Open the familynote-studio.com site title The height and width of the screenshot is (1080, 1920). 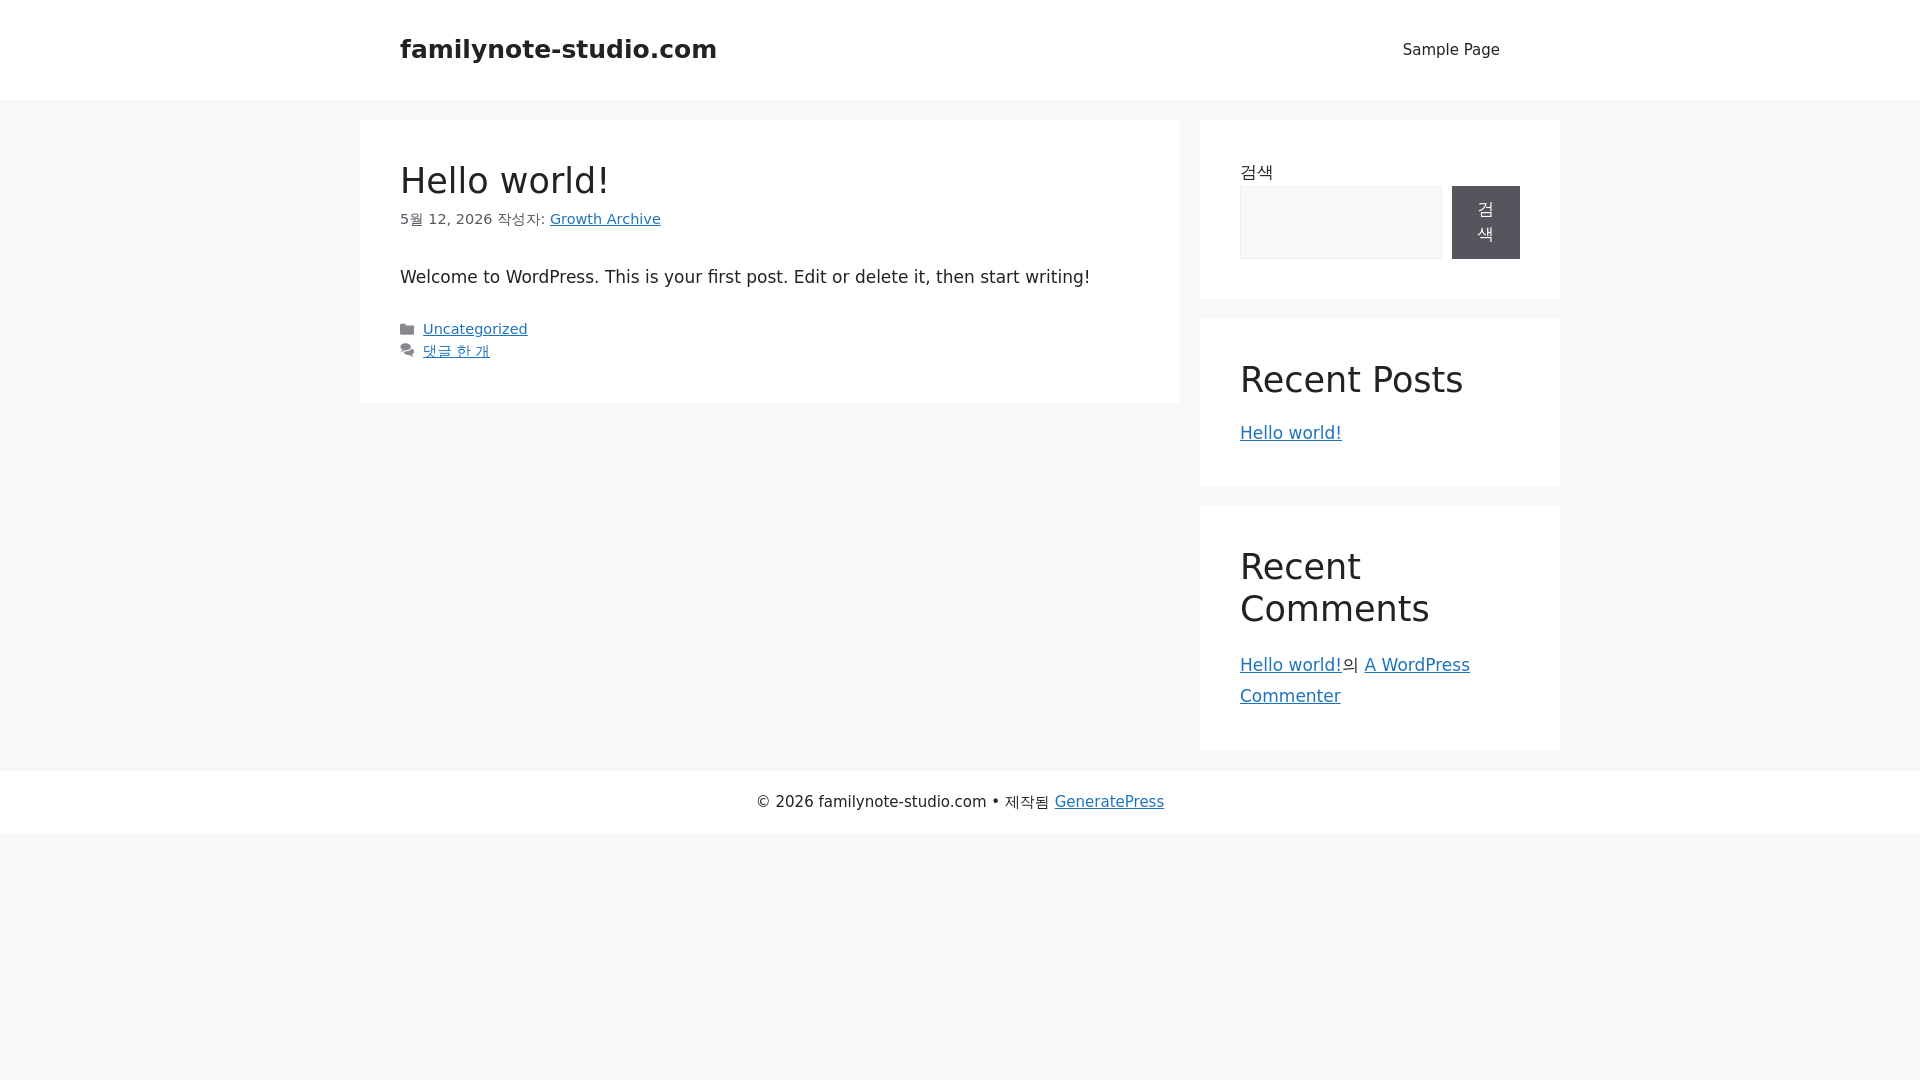tap(558, 49)
